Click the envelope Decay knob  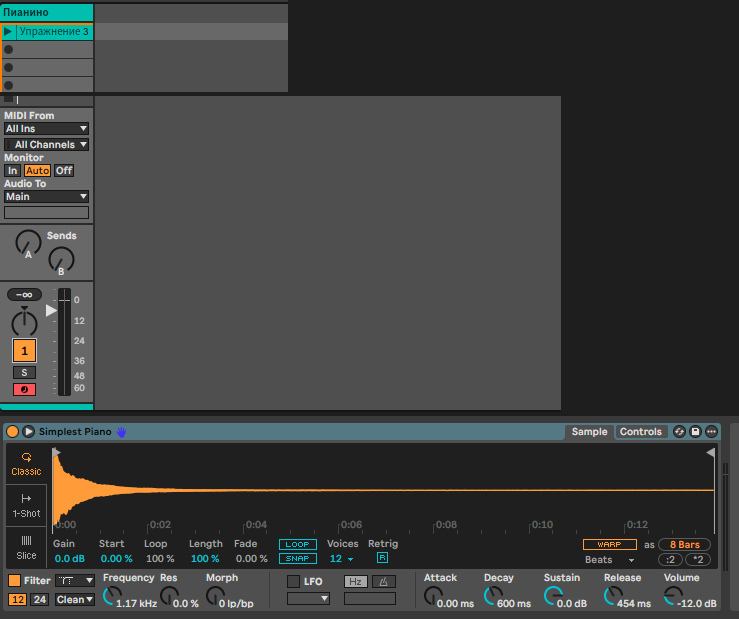(x=493, y=596)
